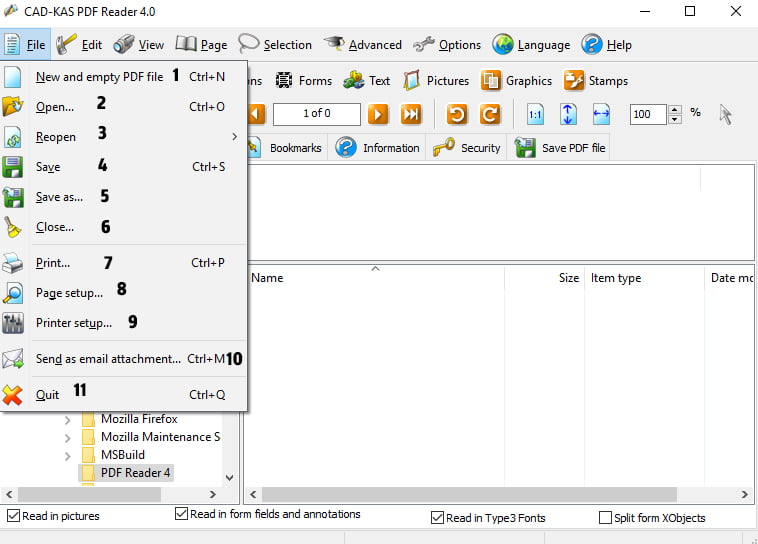Click the magnifier icon beside Page setup...
Image resolution: width=758 pixels, height=544 pixels.
pos(13,293)
